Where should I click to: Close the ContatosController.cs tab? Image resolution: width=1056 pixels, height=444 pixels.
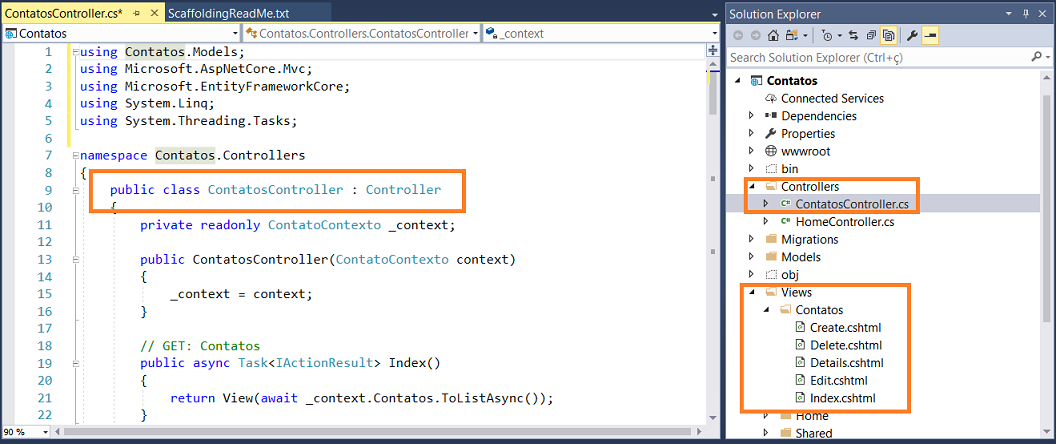coord(153,13)
